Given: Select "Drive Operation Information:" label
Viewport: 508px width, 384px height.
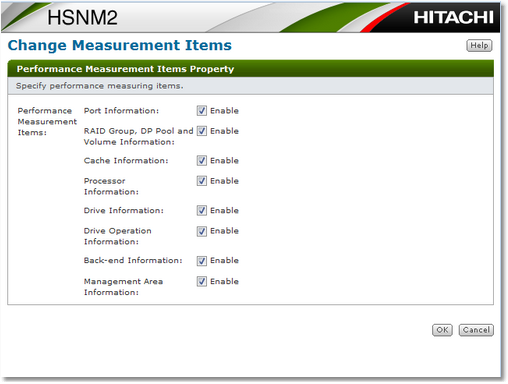Looking at the screenshot, I should 117,236.
